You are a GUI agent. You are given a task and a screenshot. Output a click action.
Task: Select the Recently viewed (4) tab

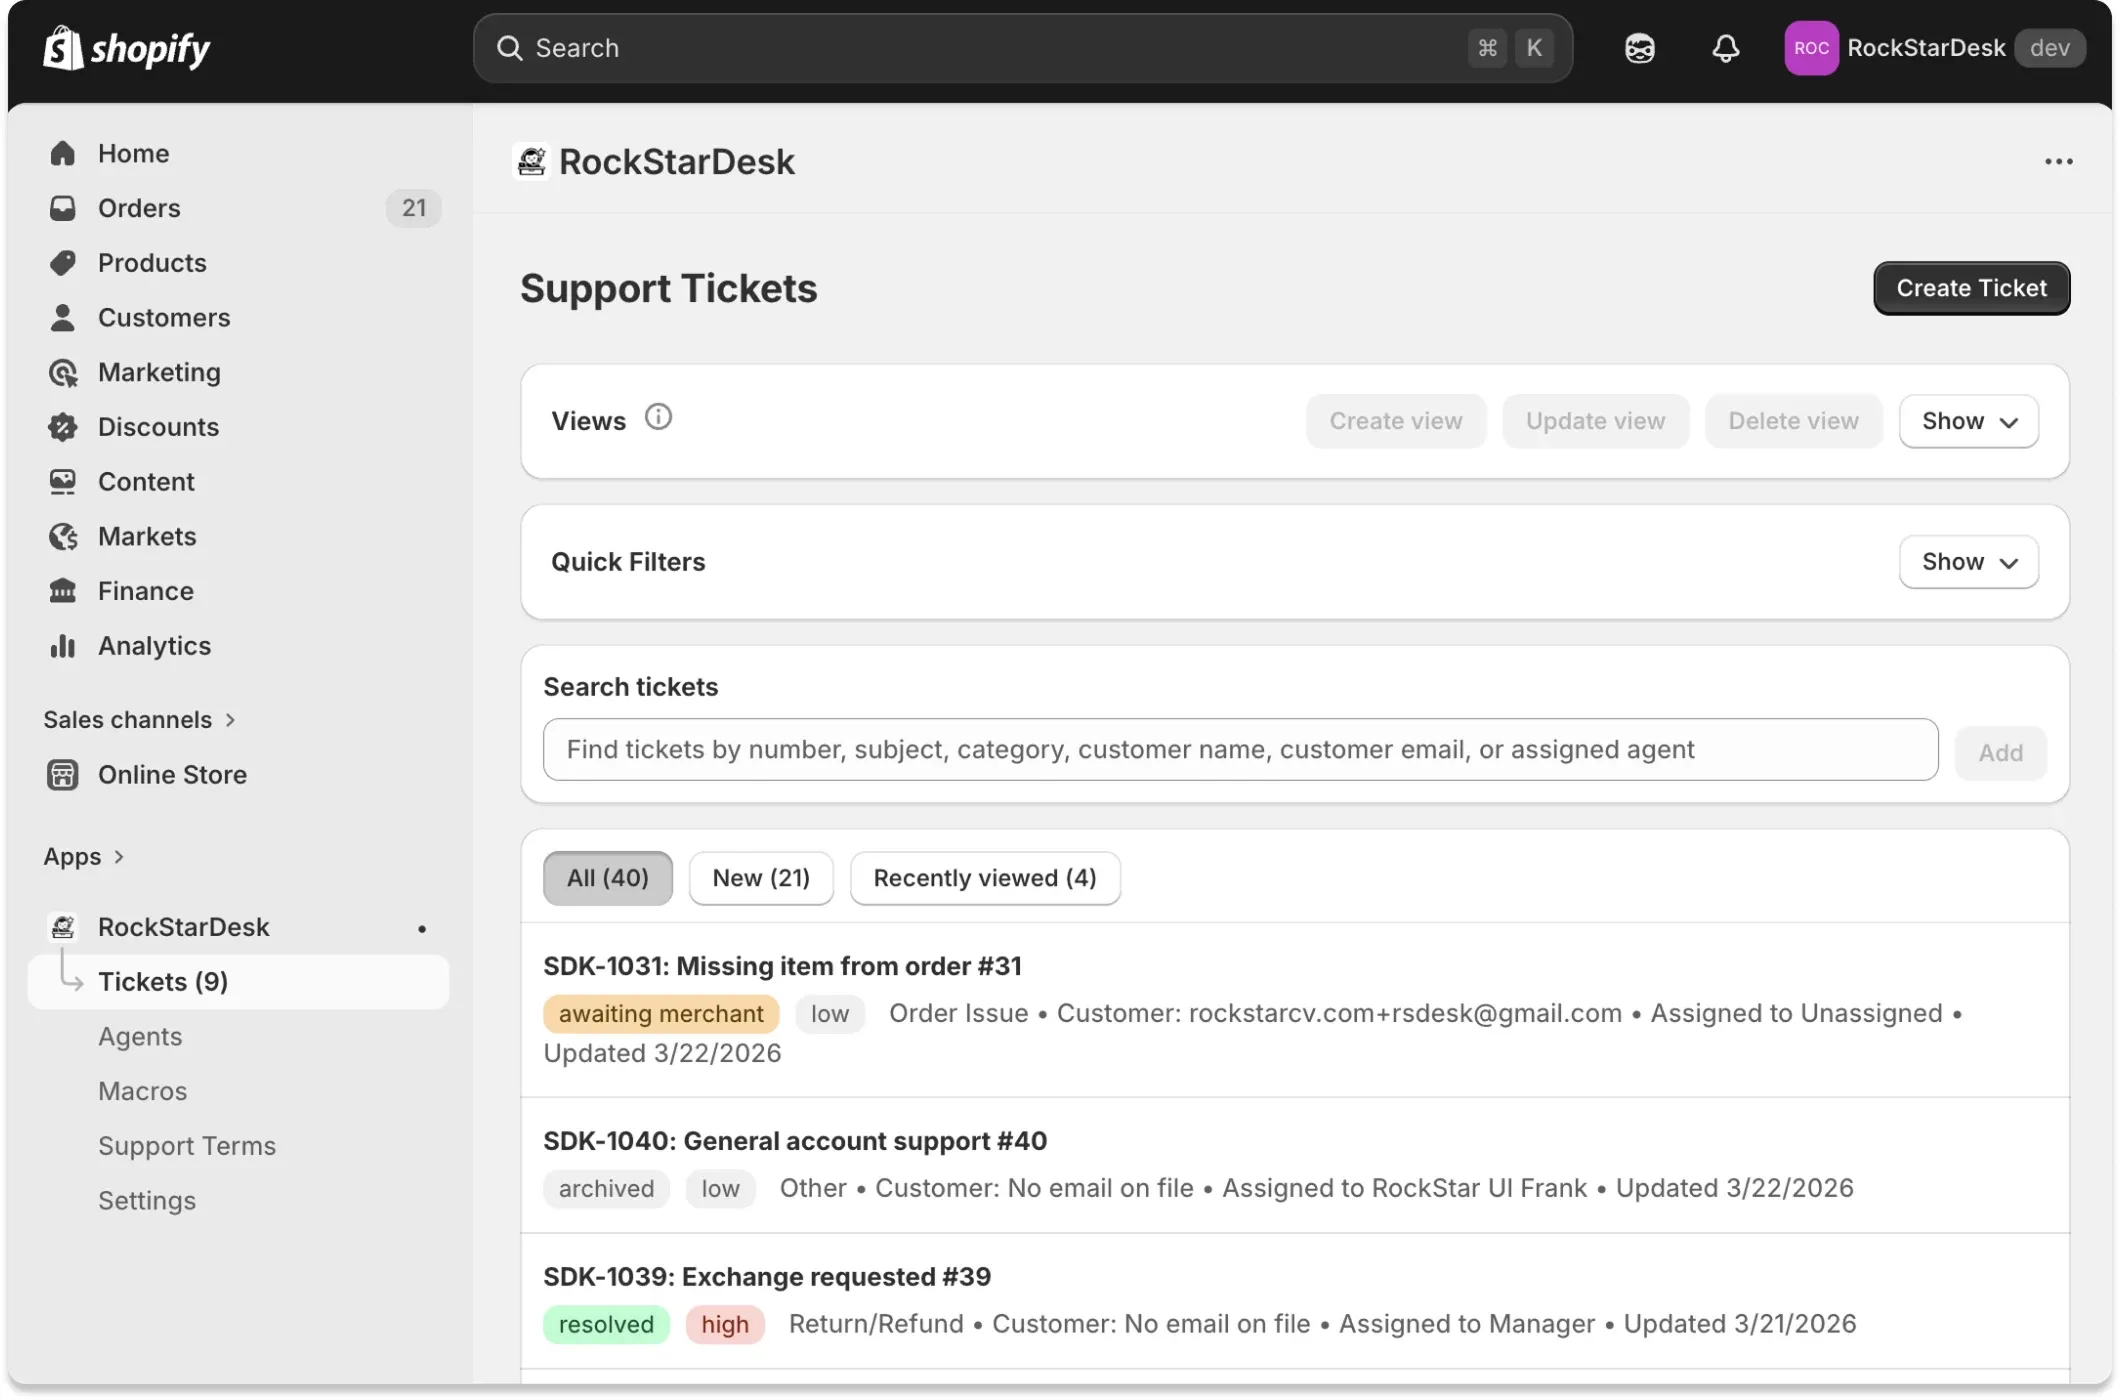pos(984,878)
